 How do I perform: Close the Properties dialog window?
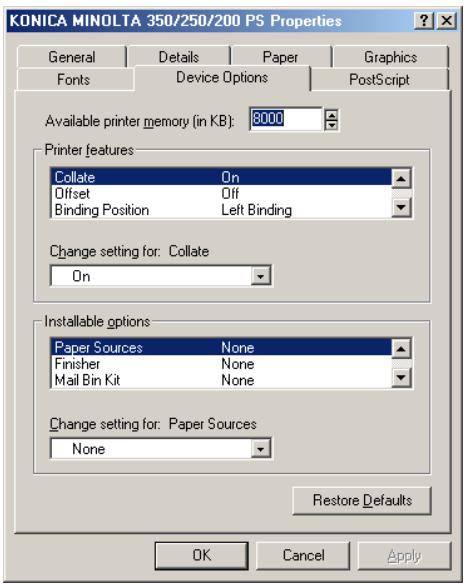446,21
